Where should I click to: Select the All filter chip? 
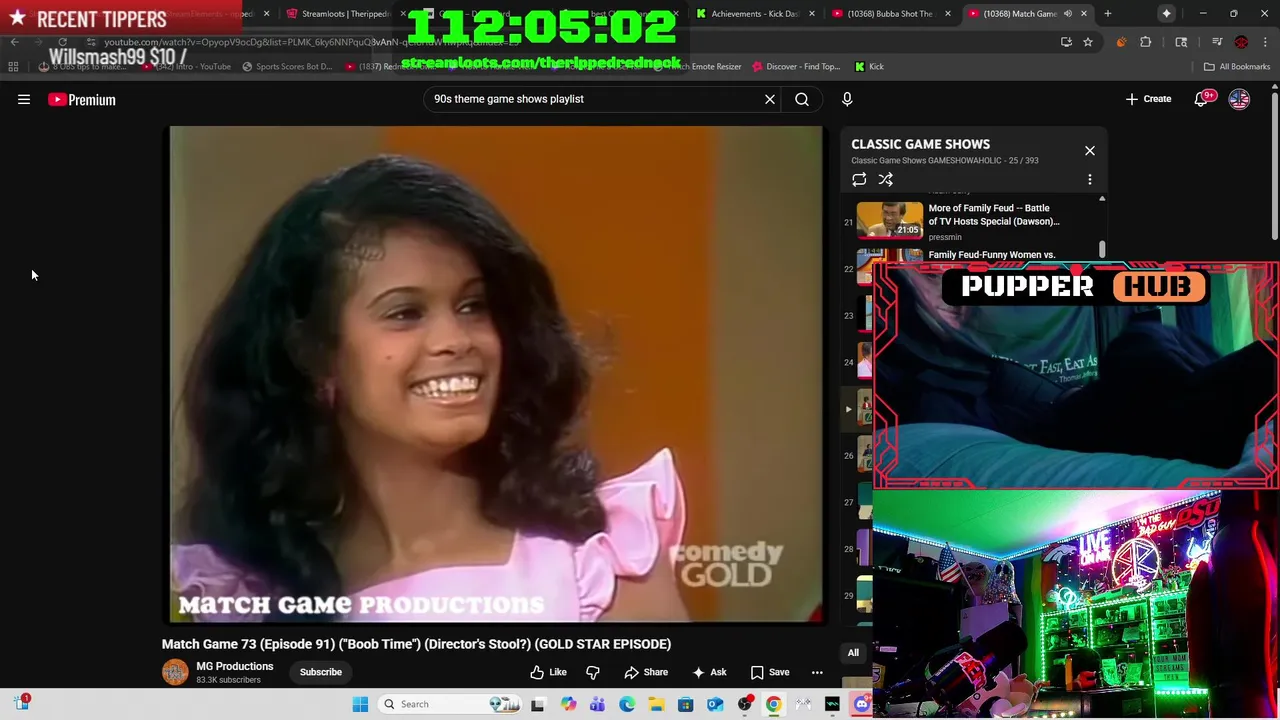tap(853, 653)
